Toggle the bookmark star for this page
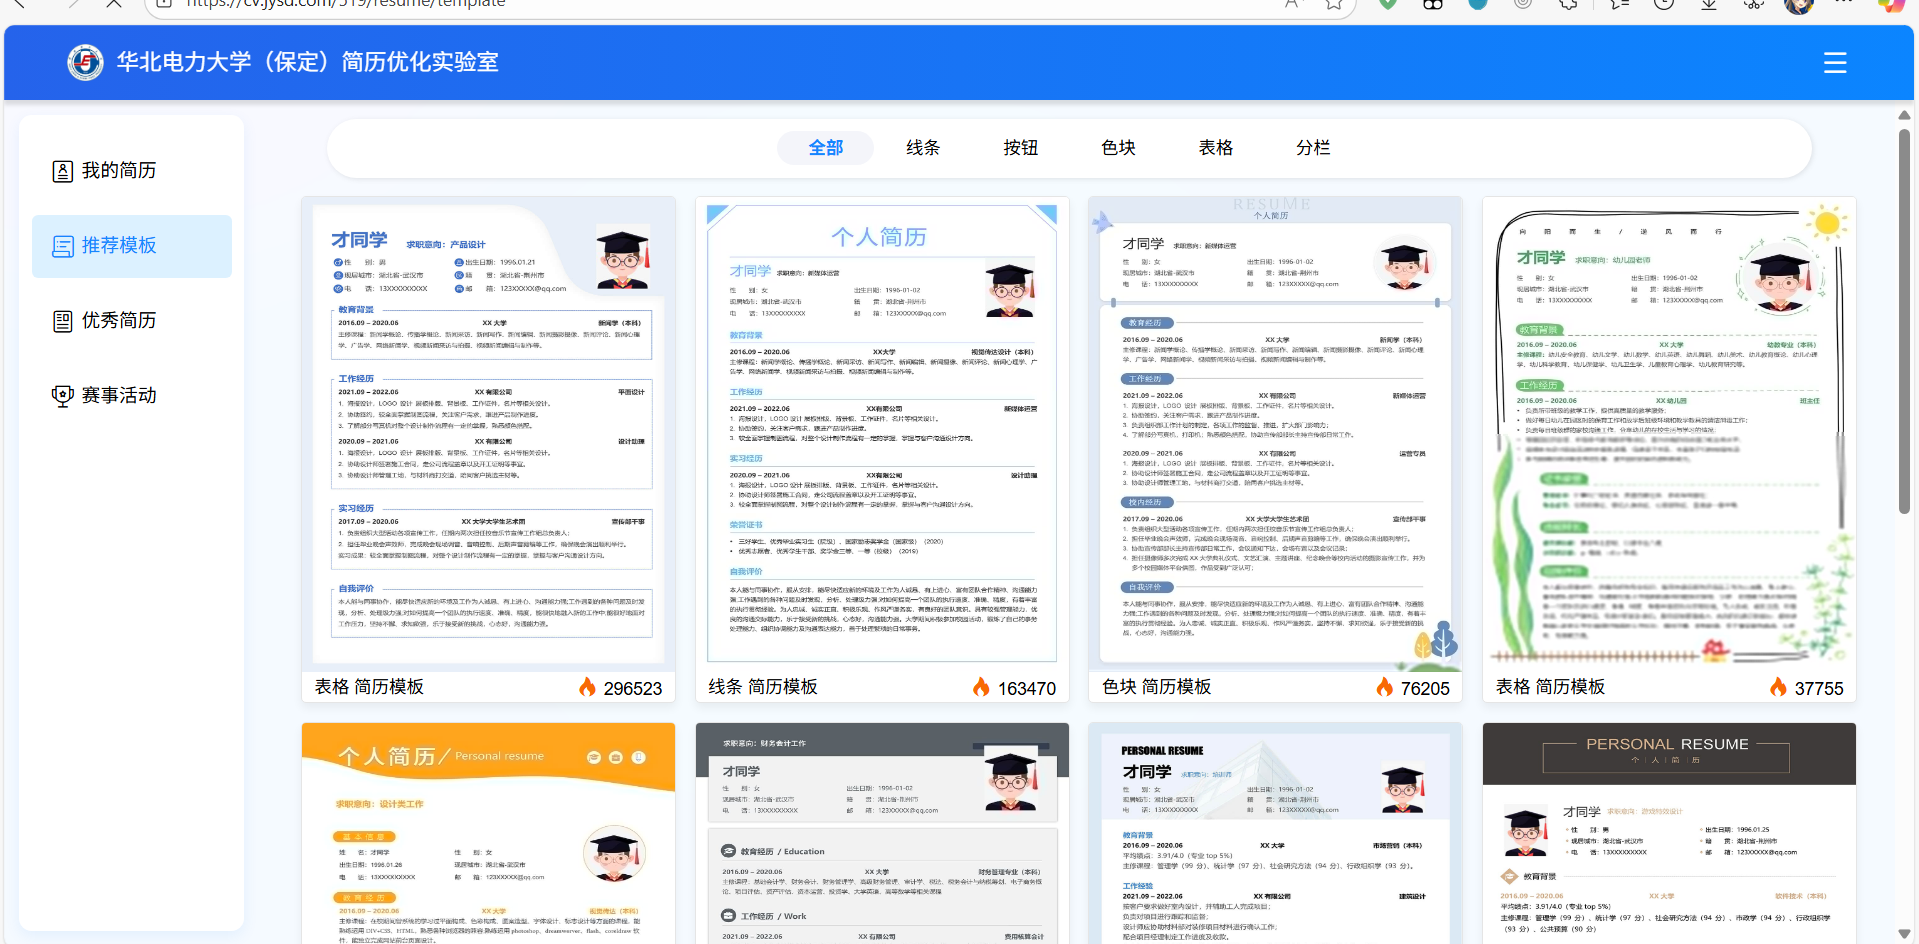The height and width of the screenshot is (944, 1919). pyautogui.click(x=1334, y=3)
